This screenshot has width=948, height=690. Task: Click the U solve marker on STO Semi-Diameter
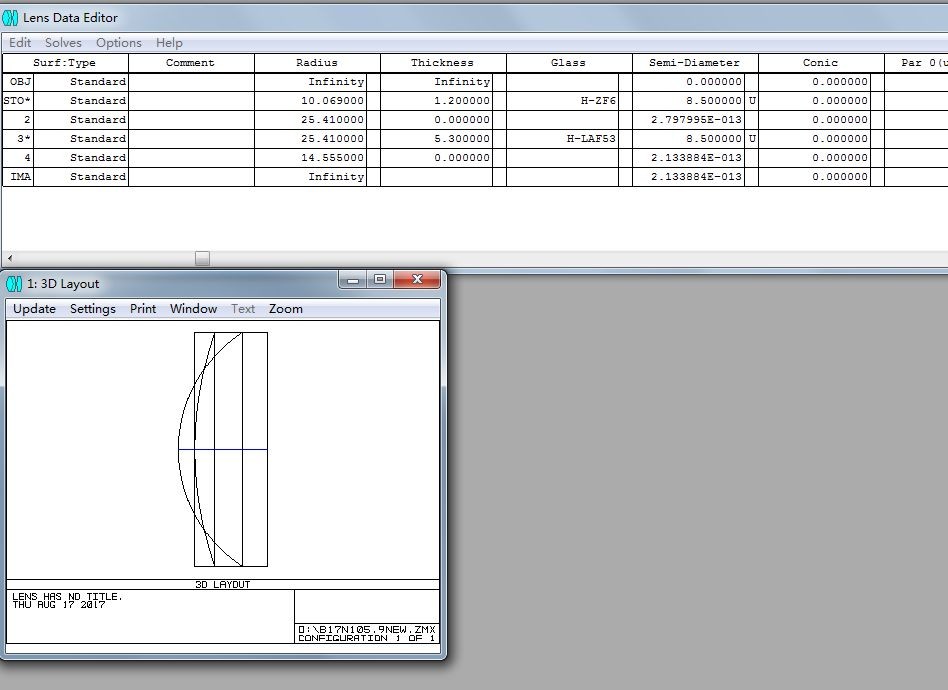[x=752, y=101]
